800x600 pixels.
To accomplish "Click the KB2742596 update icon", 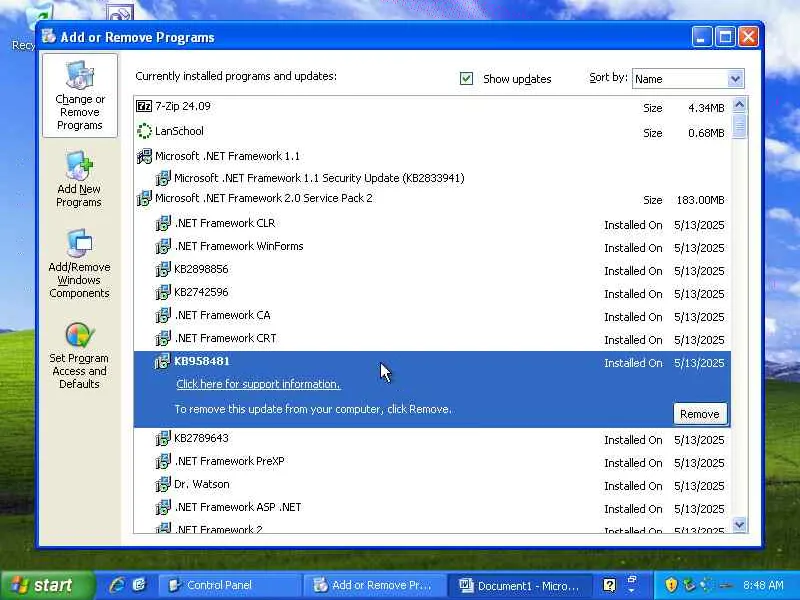I will coord(163,292).
